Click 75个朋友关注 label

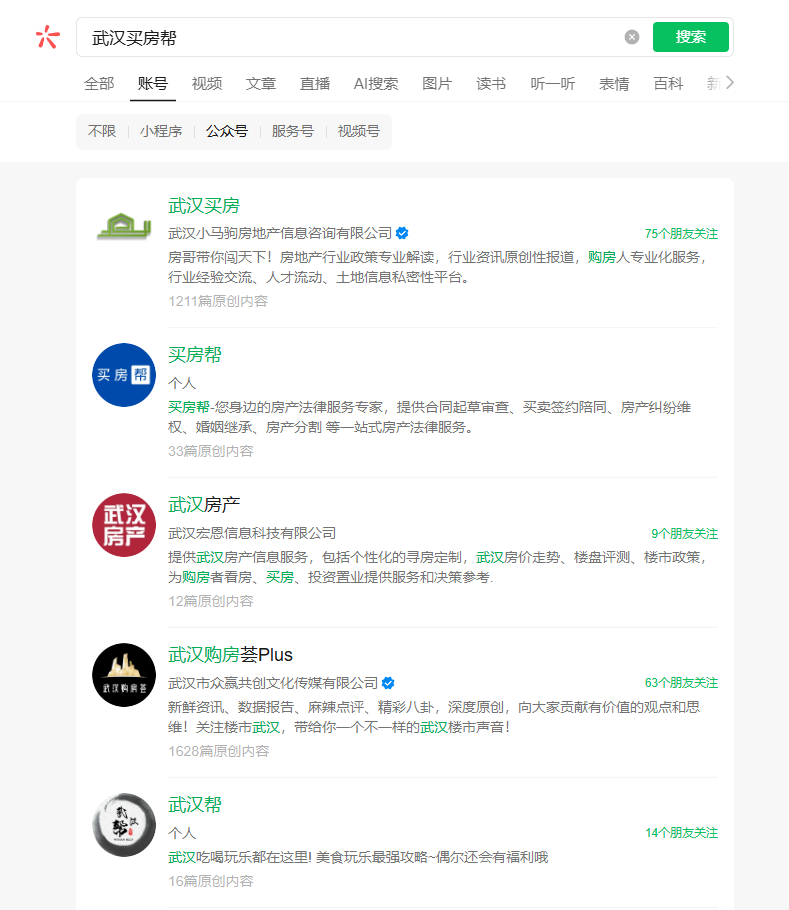681,234
